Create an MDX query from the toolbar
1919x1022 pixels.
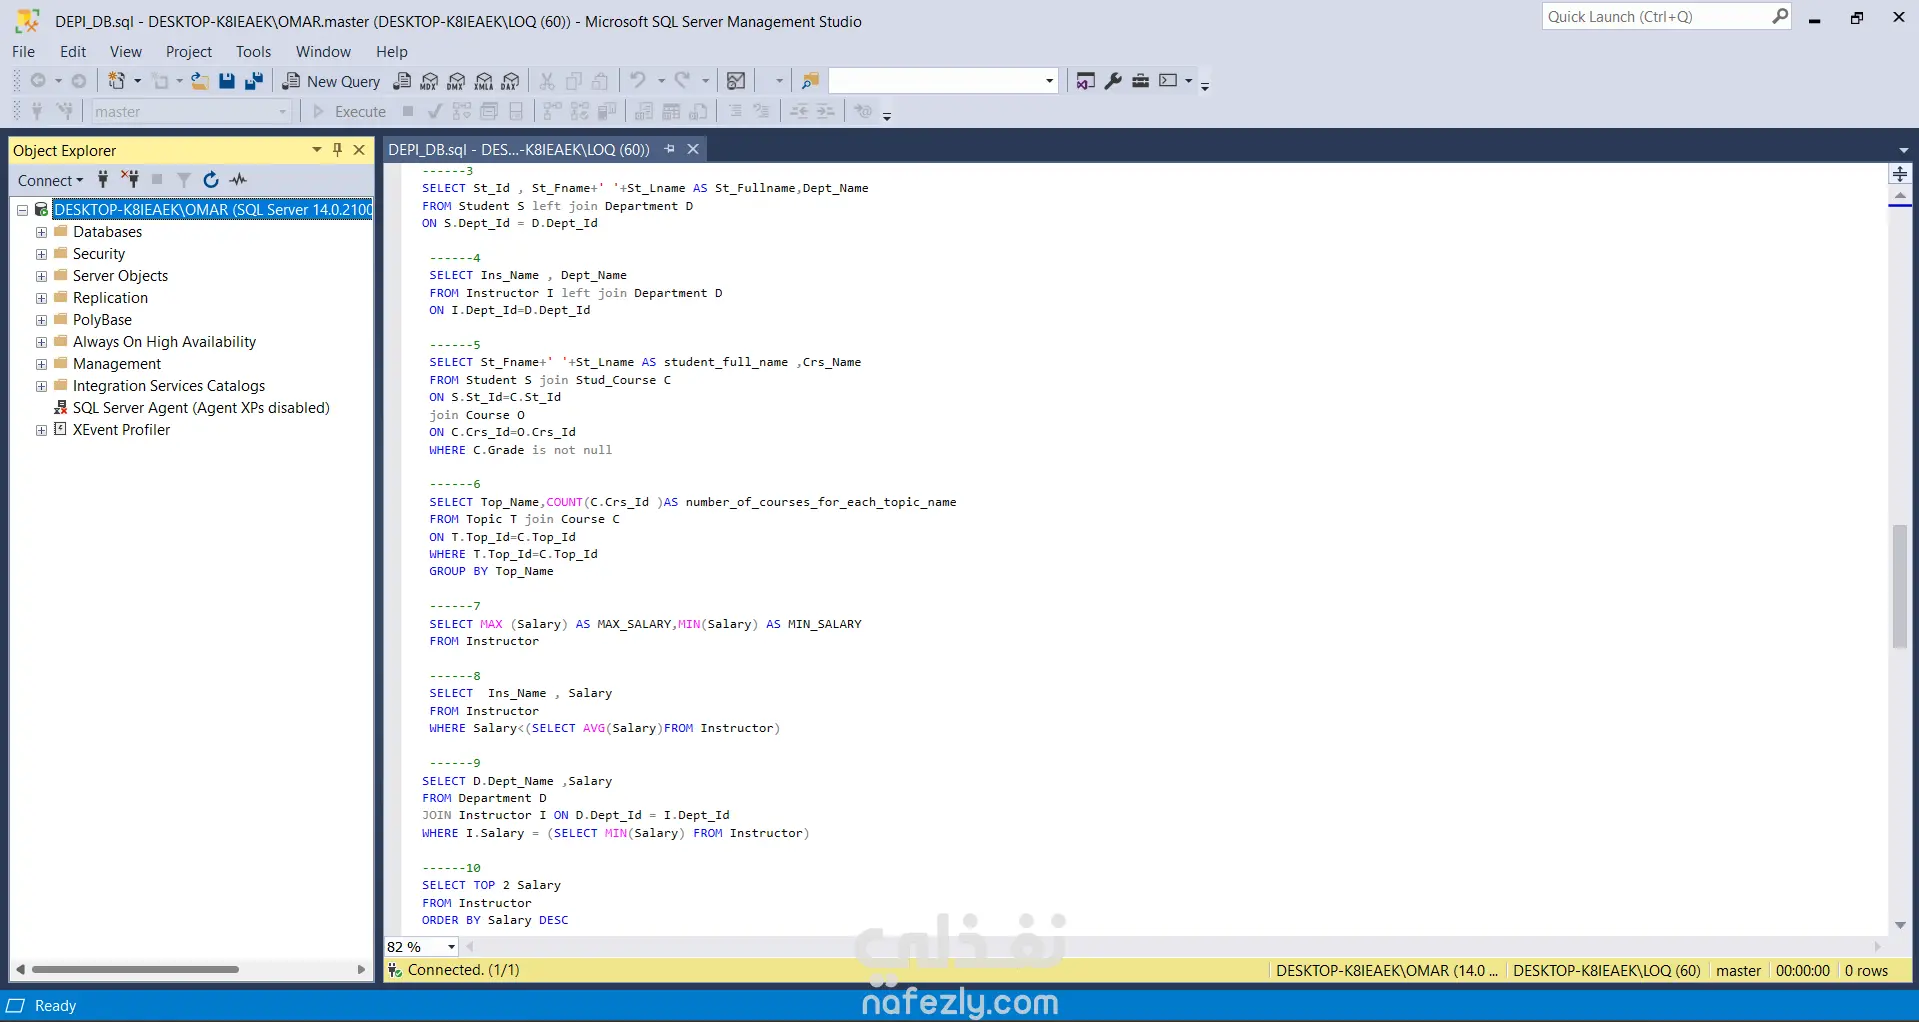tap(429, 81)
